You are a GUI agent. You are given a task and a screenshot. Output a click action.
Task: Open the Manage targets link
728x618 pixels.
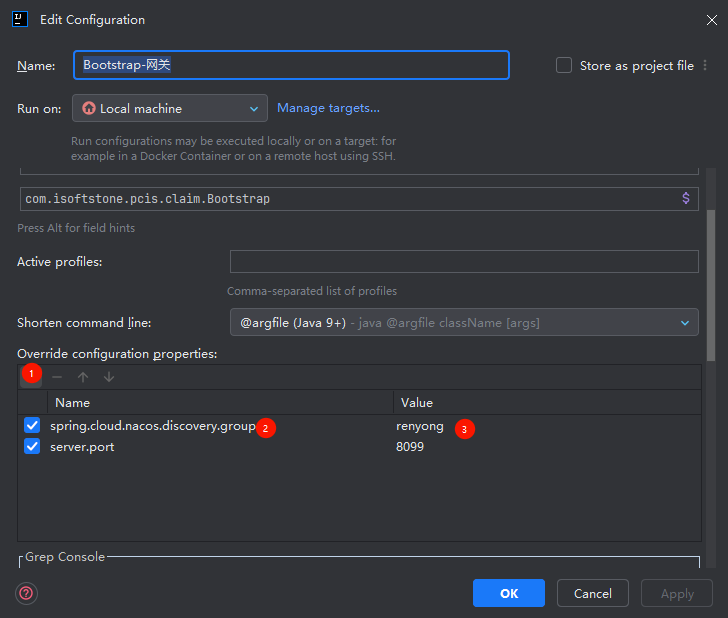pos(328,108)
